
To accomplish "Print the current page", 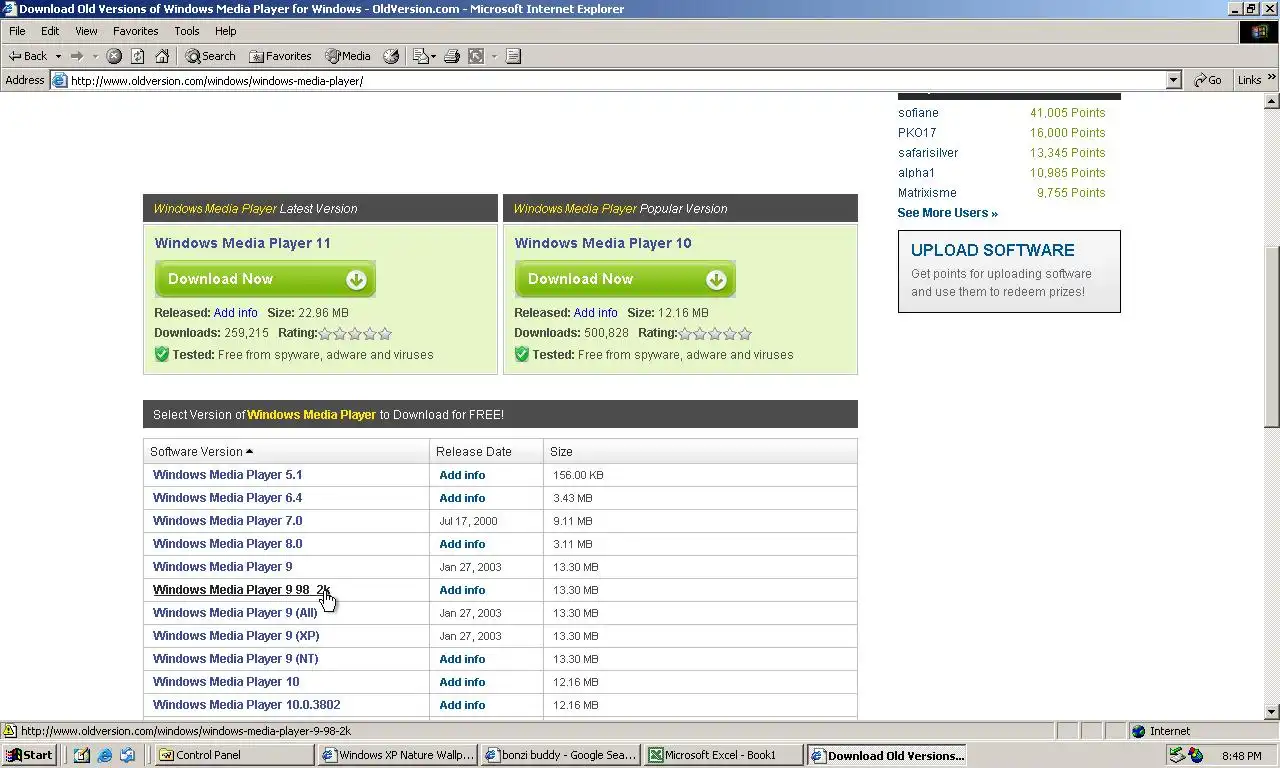I will pos(451,56).
